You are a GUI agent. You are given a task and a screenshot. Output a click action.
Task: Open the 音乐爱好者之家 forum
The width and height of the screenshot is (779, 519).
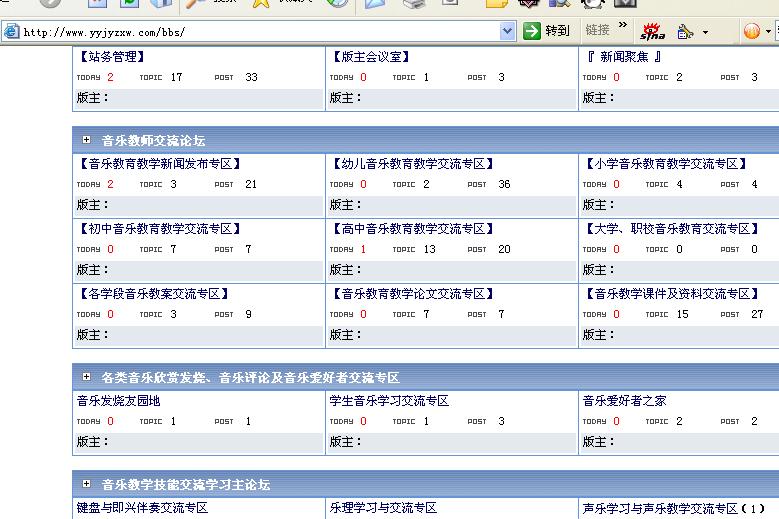[624, 401]
